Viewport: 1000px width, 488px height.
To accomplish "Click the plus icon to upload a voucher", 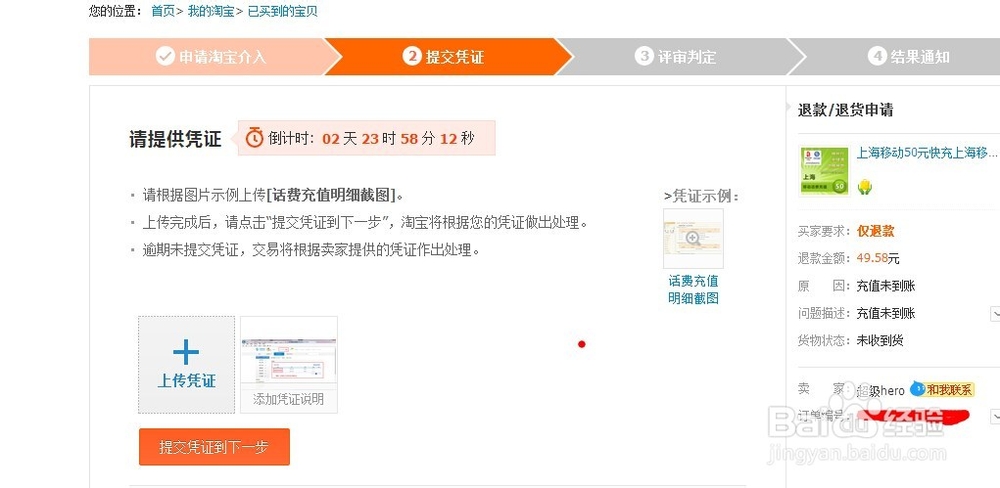I will coord(186,351).
